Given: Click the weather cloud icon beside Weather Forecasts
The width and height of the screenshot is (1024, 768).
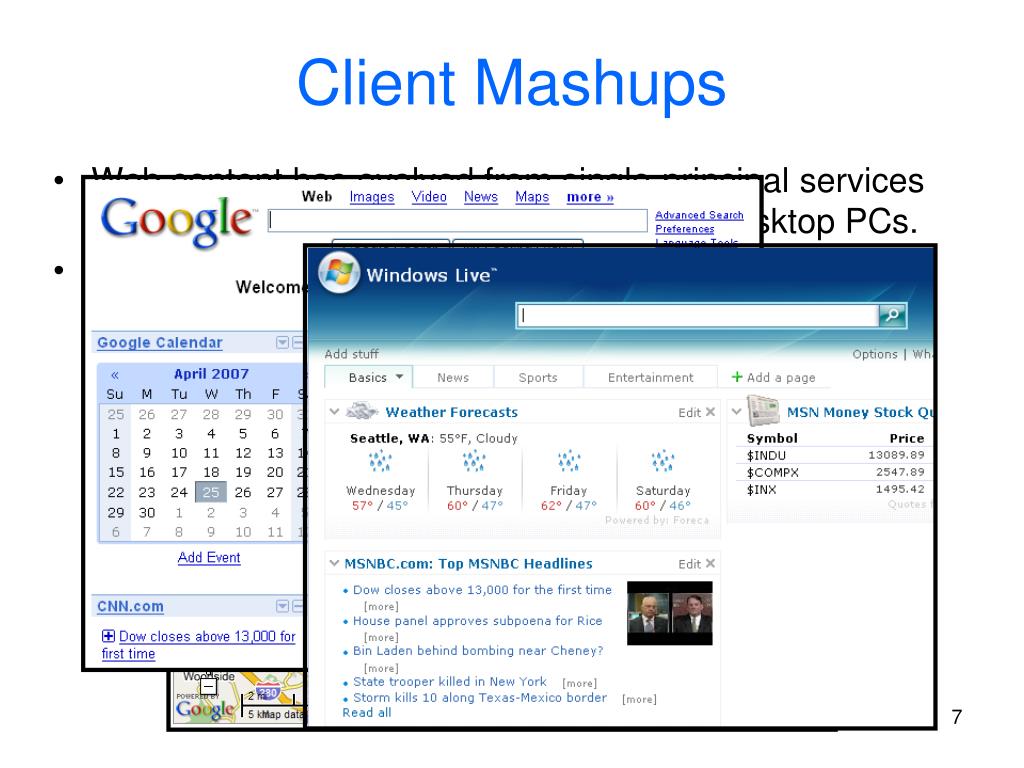Looking at the screenshot, I should pos(362,411).
